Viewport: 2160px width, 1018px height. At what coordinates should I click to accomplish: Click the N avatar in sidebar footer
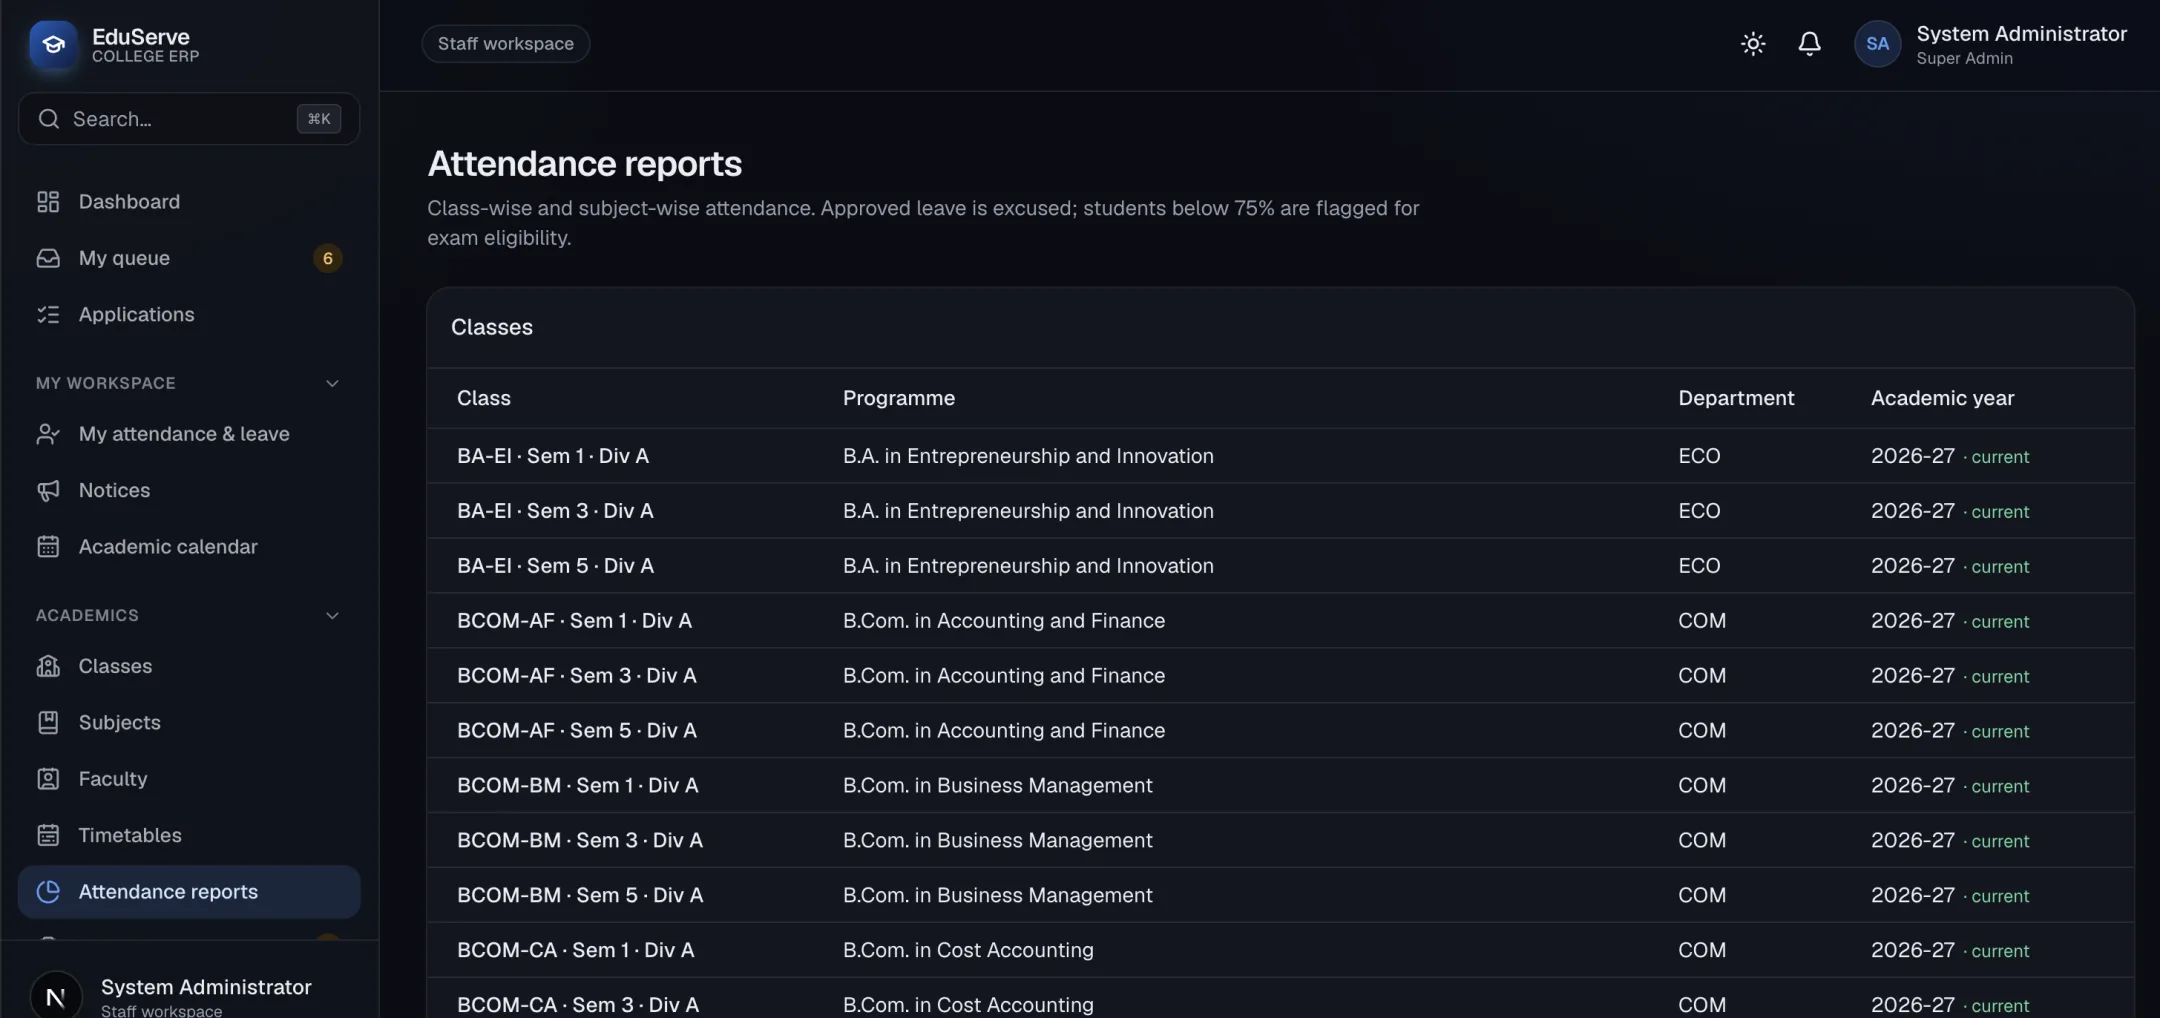click(56, 995)
